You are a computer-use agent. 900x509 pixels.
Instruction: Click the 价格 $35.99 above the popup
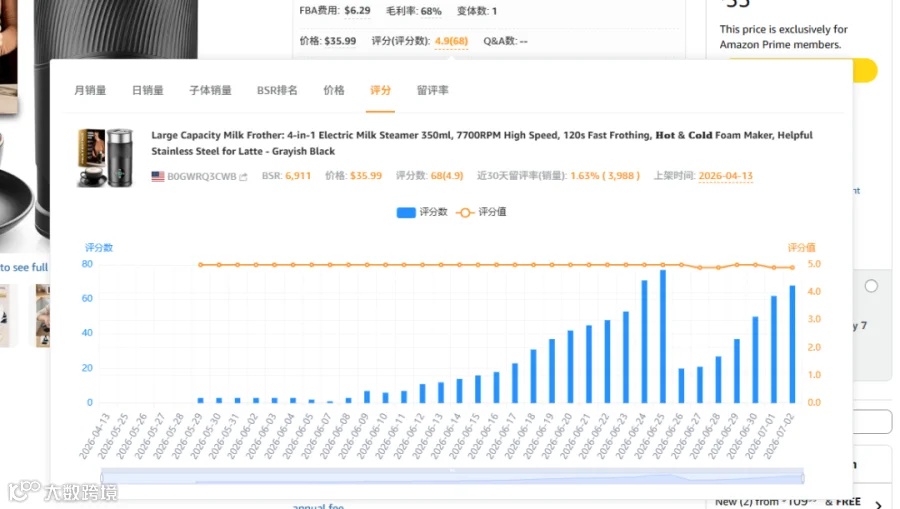click(x=340, y=41)
